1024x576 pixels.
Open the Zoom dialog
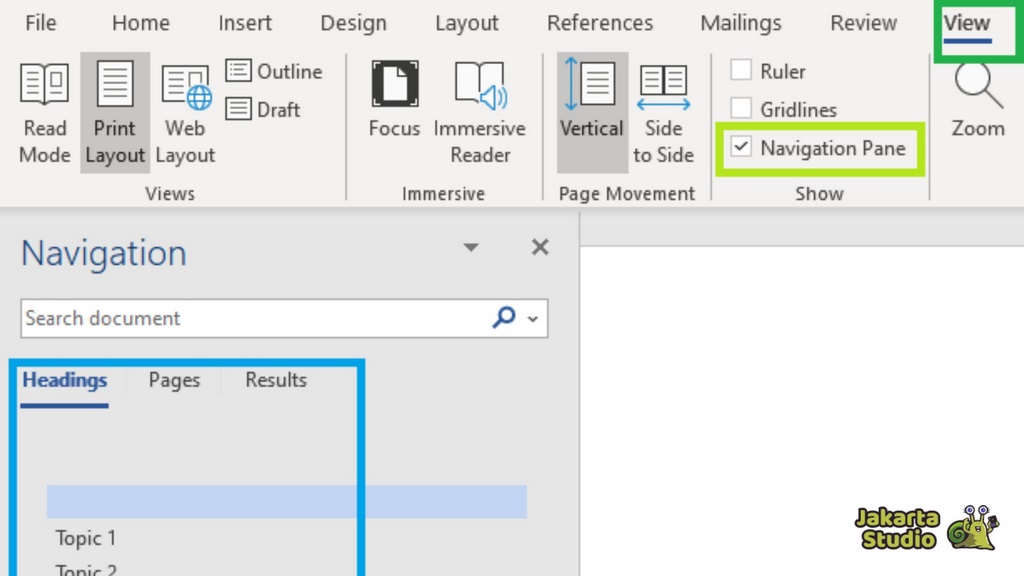(977, 100)
